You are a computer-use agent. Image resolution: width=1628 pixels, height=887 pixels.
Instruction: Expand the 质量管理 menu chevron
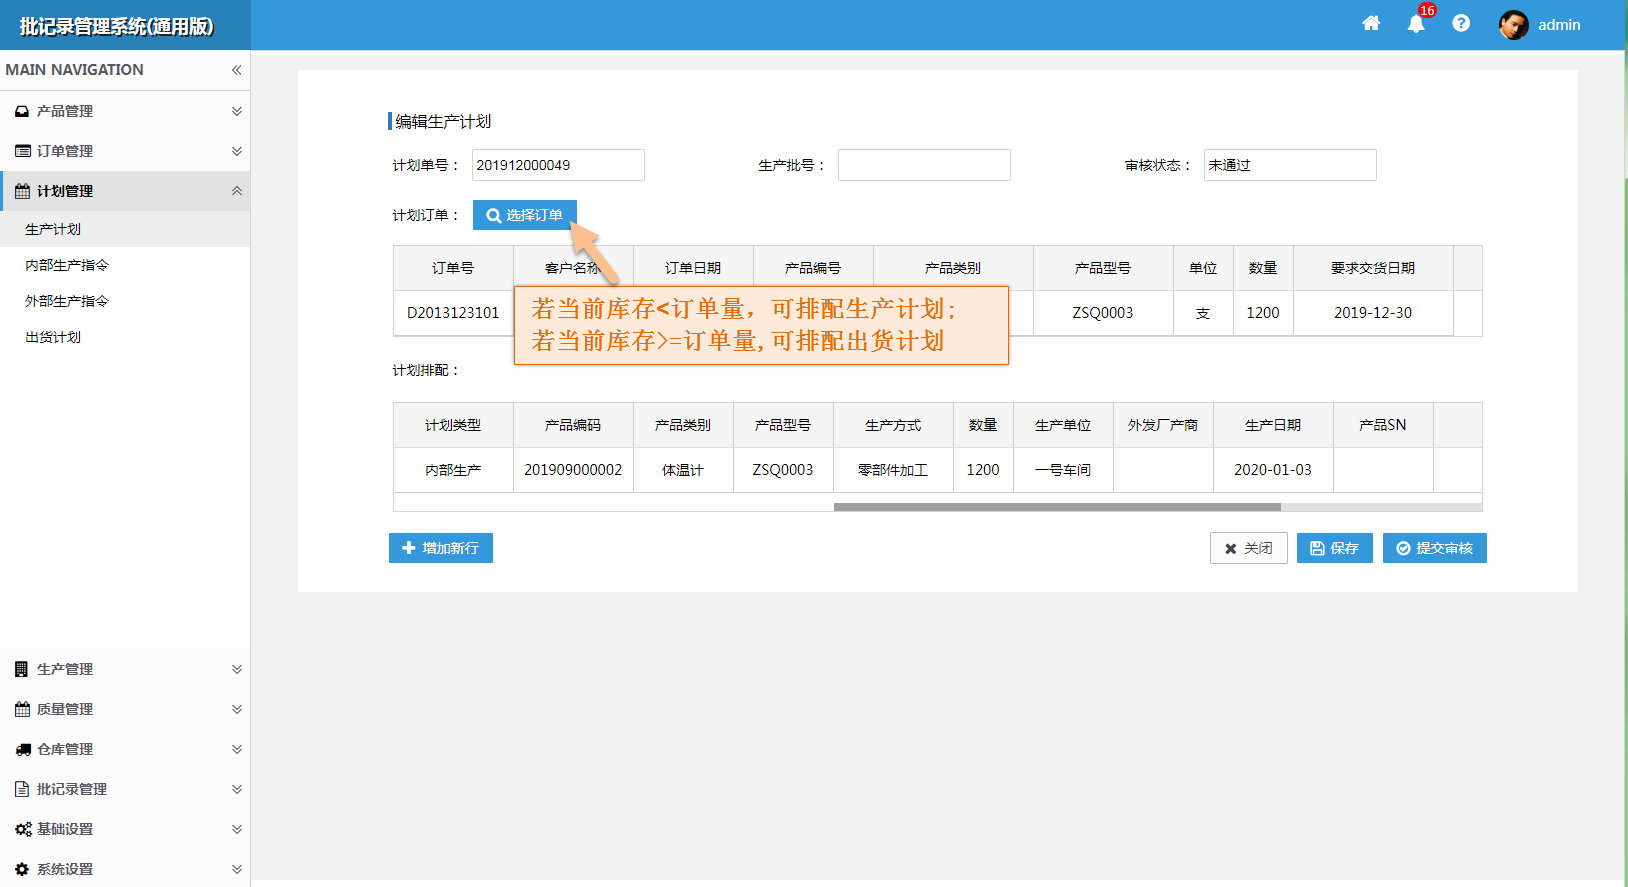pos(237,709)
